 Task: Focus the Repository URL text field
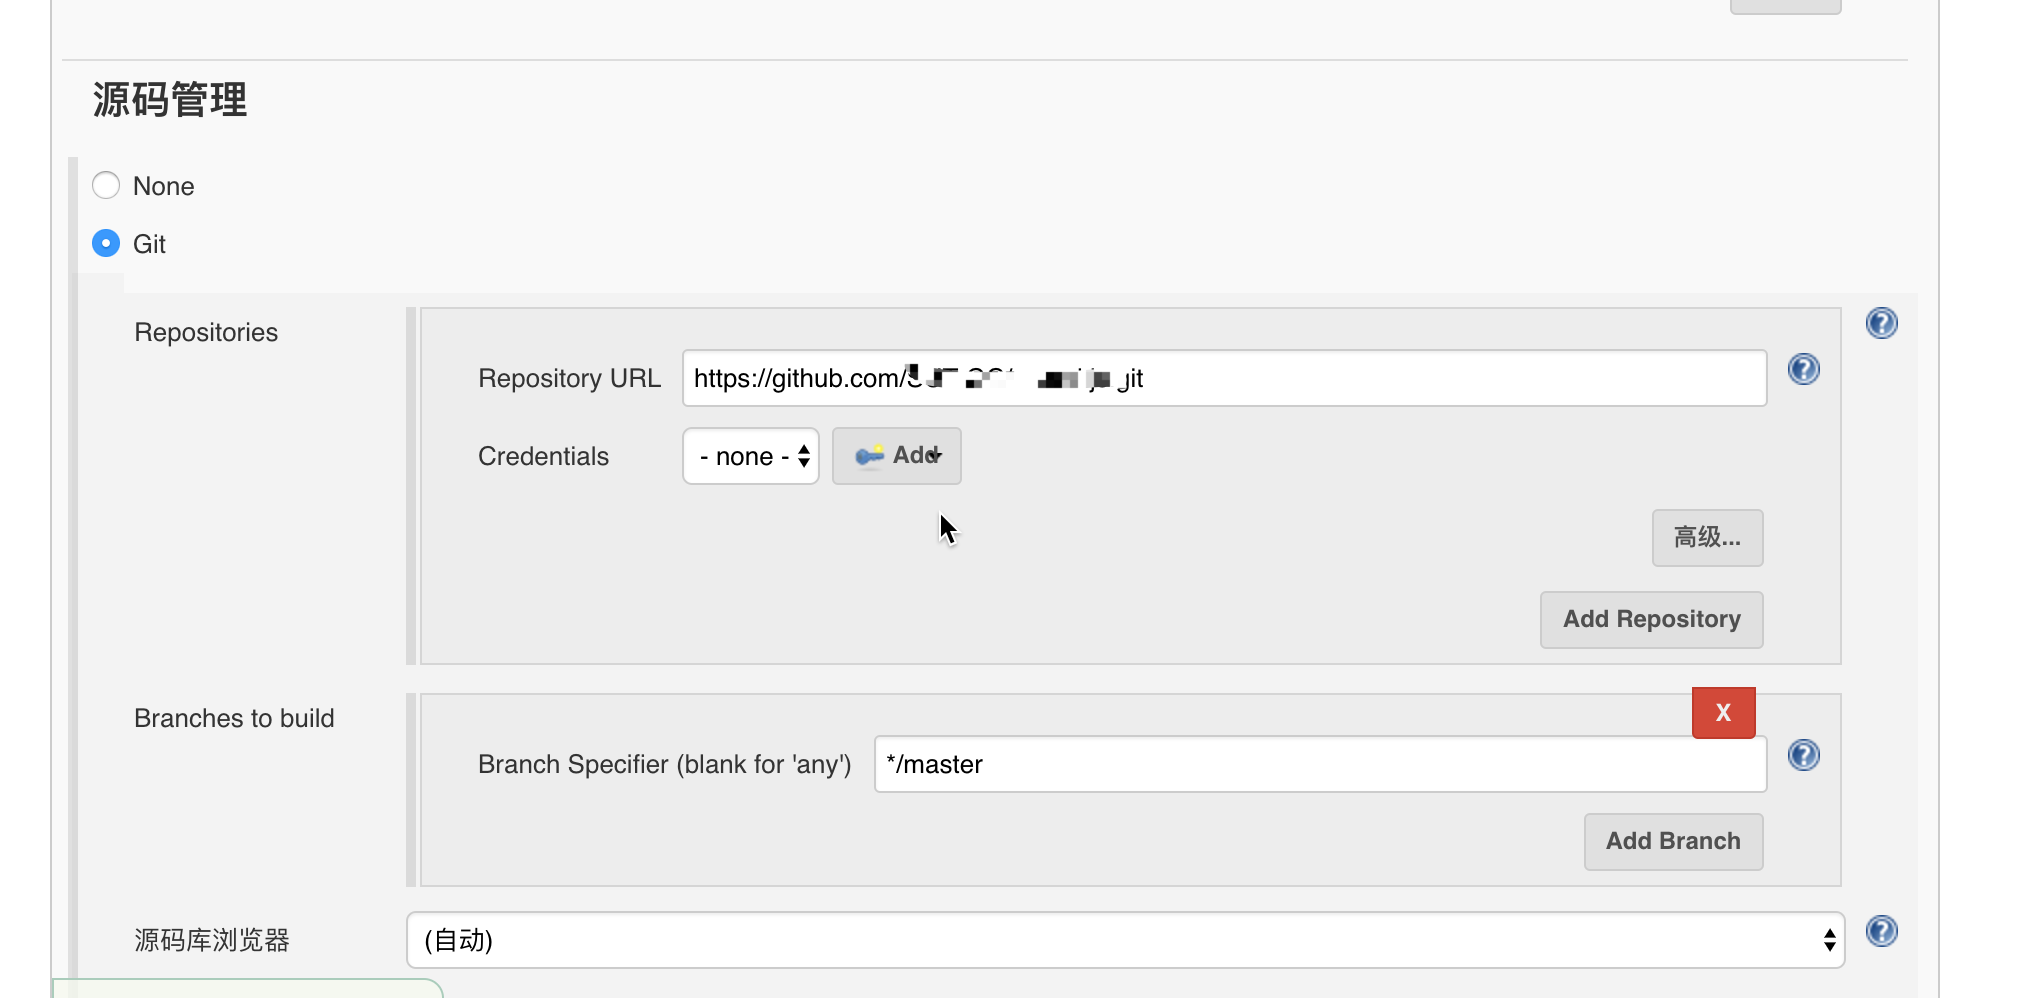tap(1400, 378)
